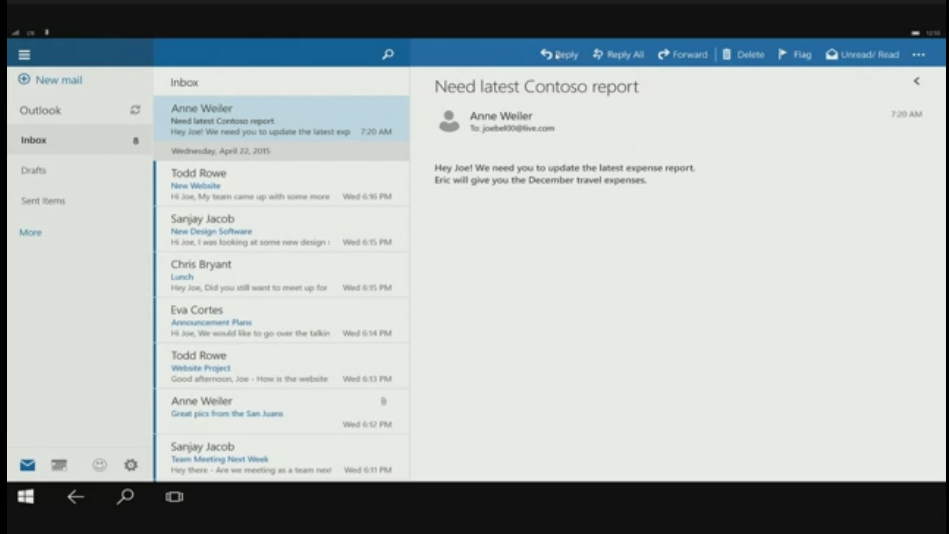This screenshot has width=949, height=534.
Task: Forward the Contoso report email
Action: [x=682, y=55]
